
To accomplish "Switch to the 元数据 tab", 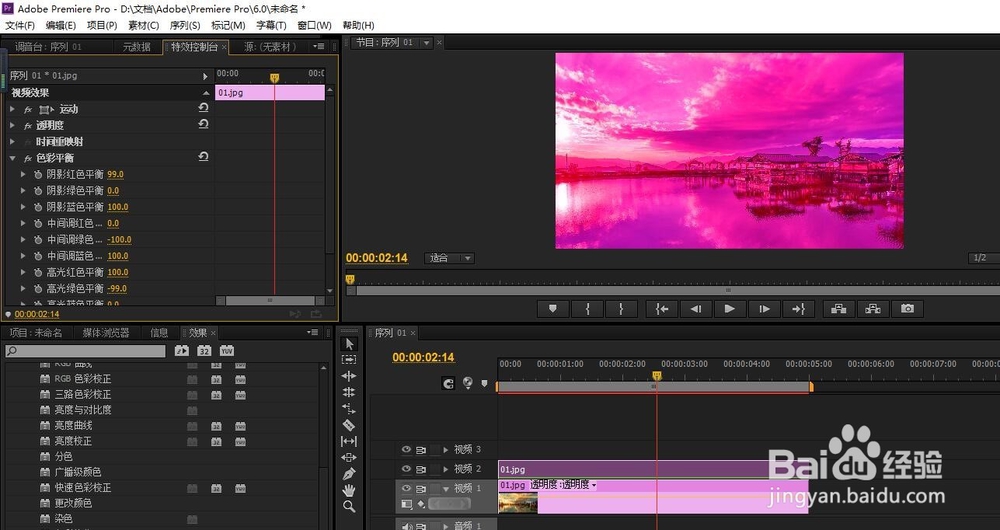I will tap(137, 47).
